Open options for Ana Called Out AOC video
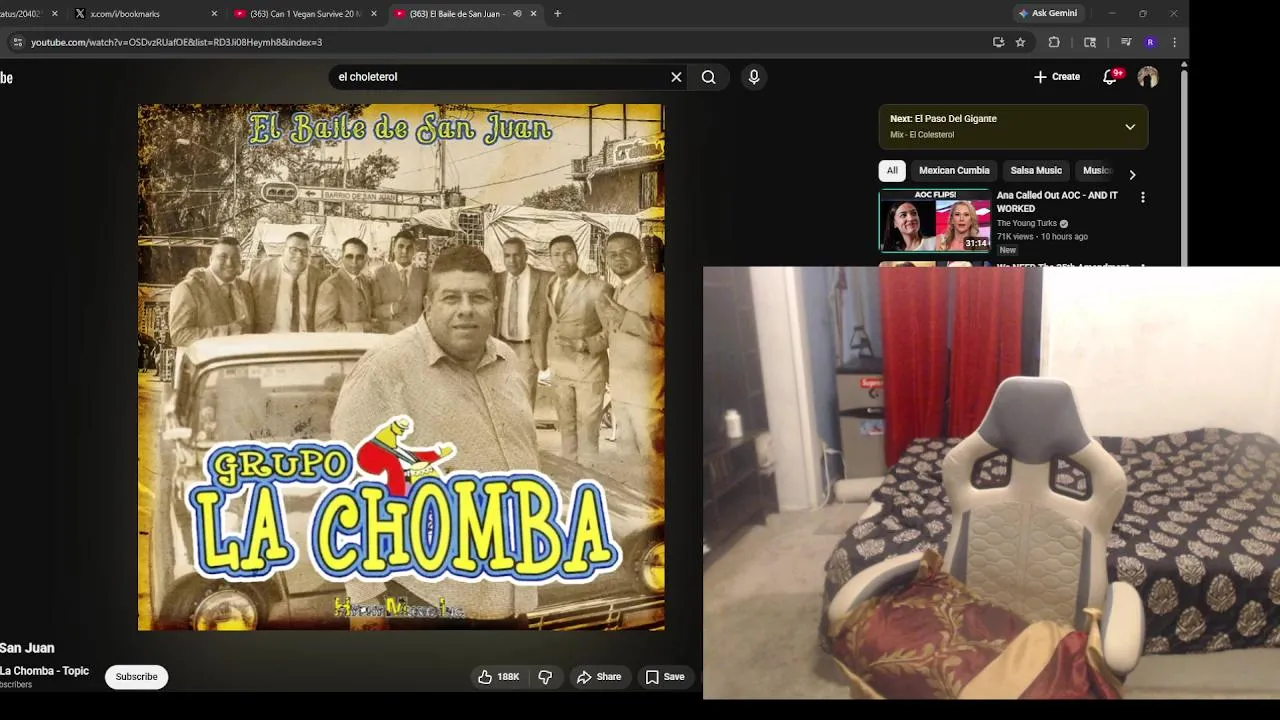Image resolution: width=1280 pixels, height=720 pixels. pos(1143,198)
